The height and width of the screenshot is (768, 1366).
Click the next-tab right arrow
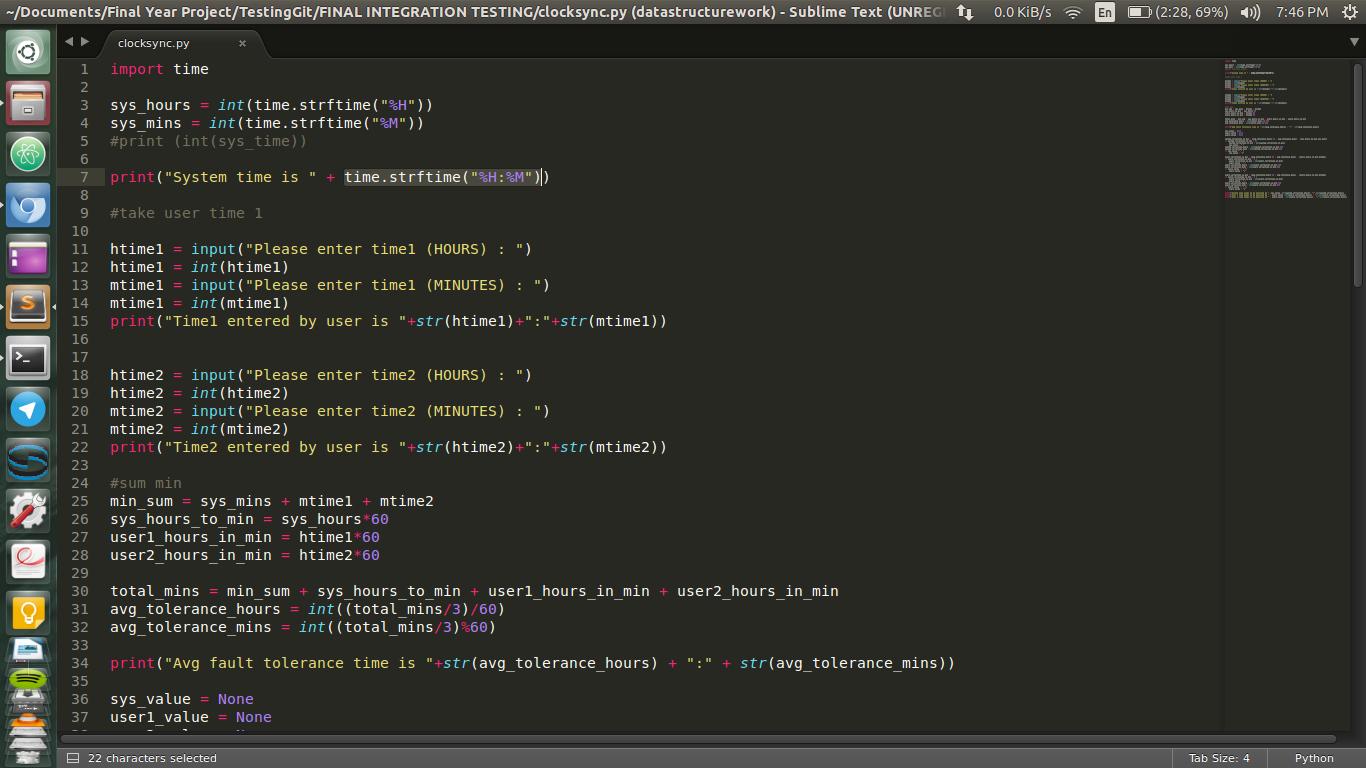(x=85, y=42)
